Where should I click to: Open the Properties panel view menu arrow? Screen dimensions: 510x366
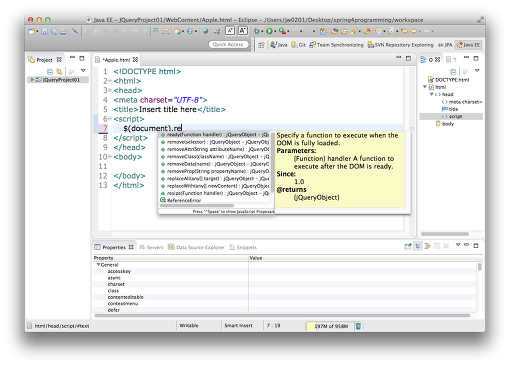(458, 245)
